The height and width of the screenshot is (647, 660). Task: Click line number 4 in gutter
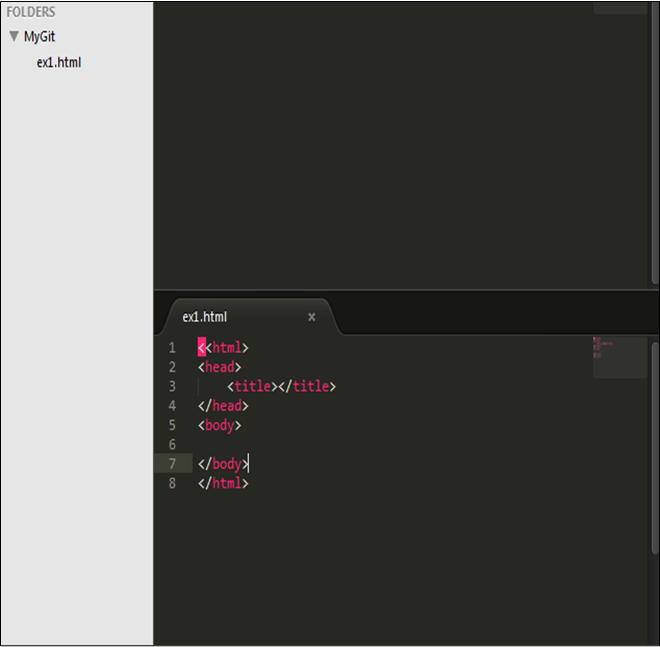tap(172, 406)
